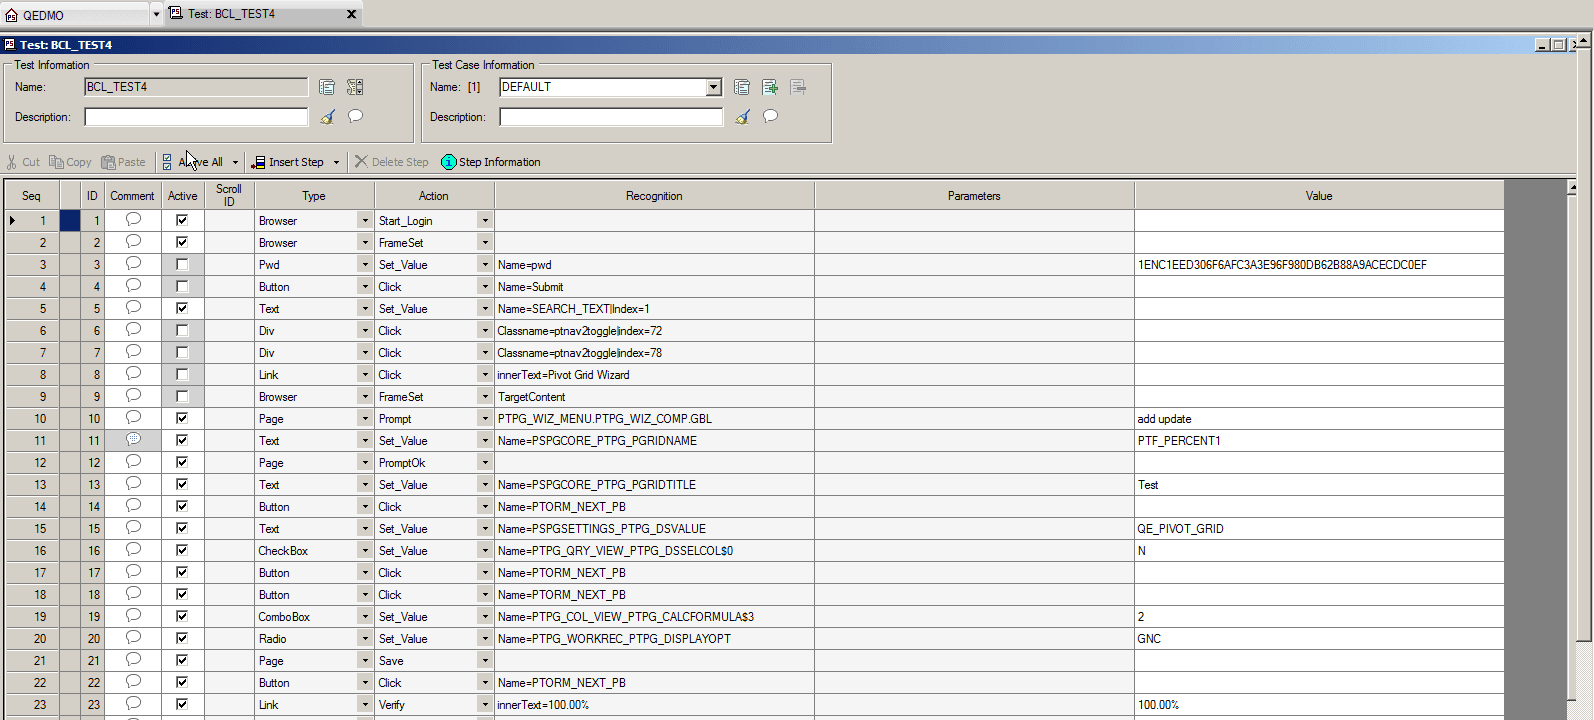Screen dimensions: 1594x720
Task: Click Recognition cell PTPG_WIZ_MENU.PTPG_WIZ_COMP.GBL
Action: tap(654, 418)
